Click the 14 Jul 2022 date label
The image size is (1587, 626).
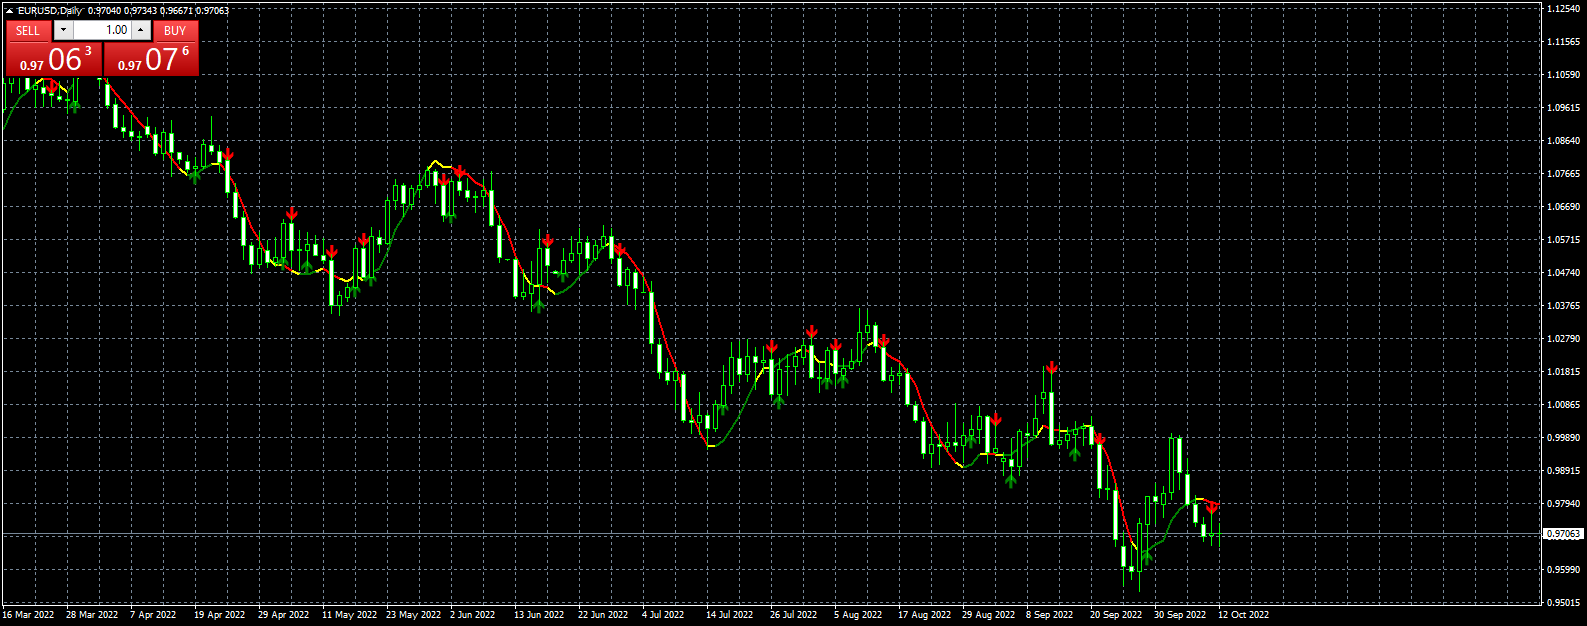click(730, 615)
